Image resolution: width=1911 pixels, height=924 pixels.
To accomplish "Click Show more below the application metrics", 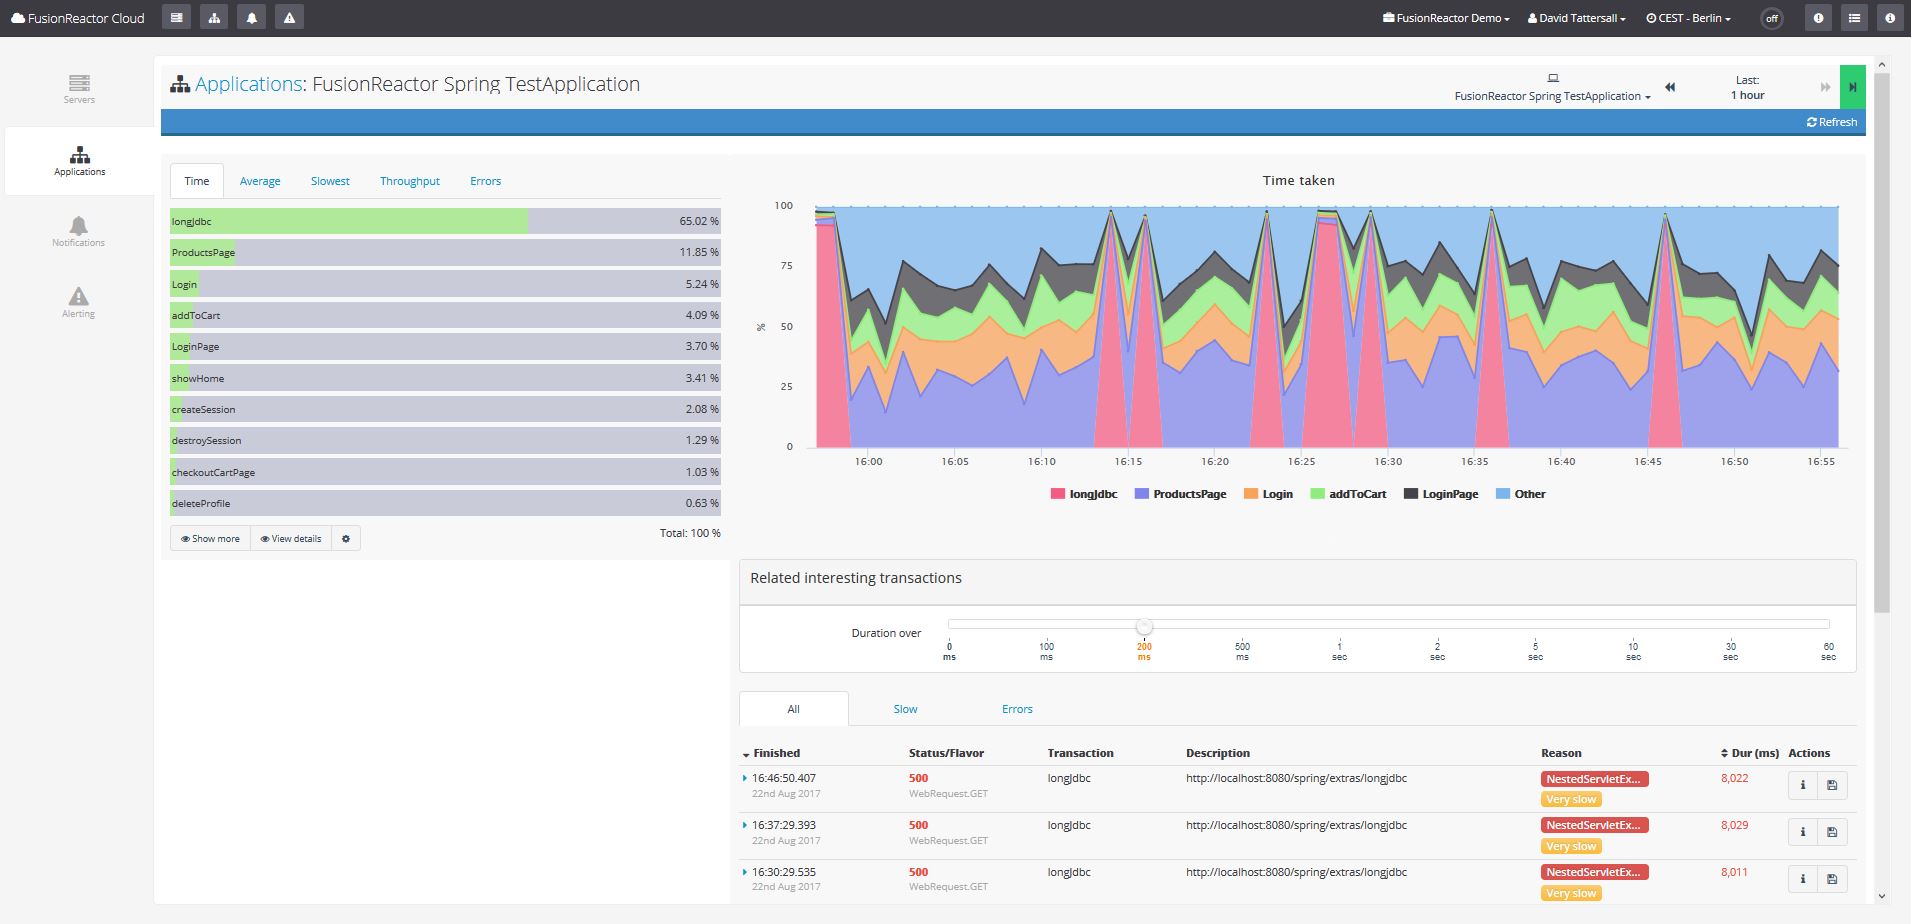I will 210,538.
